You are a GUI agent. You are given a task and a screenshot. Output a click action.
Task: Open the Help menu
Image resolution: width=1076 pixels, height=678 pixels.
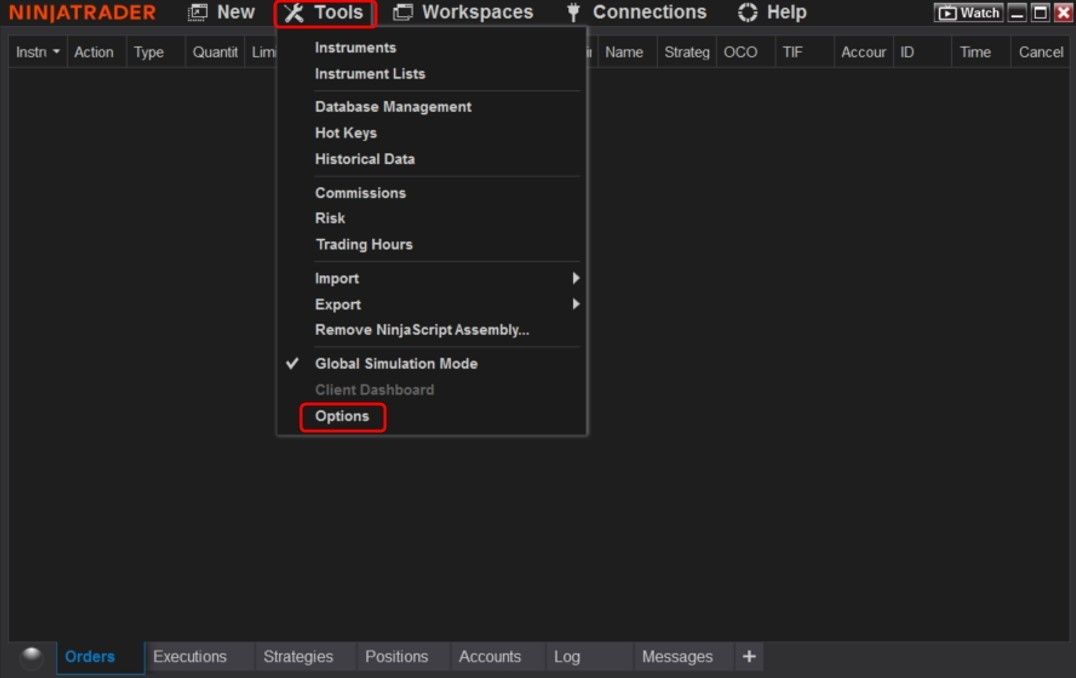click(772, 12)
